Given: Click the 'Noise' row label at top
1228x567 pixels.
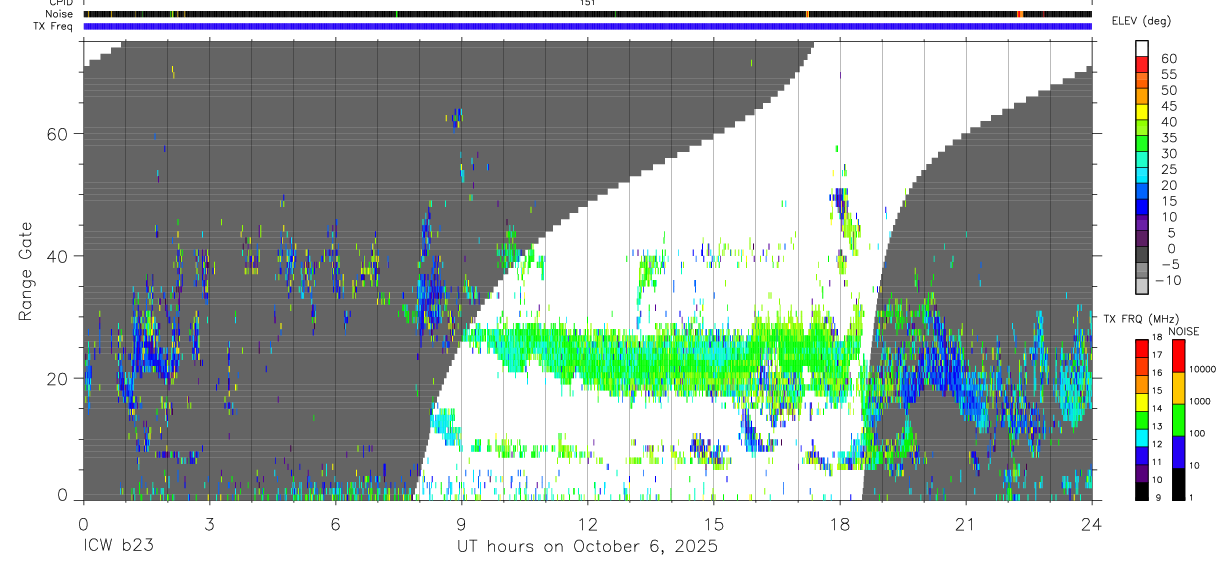Looking at the screenshot, I should click(x=59, y=14).
